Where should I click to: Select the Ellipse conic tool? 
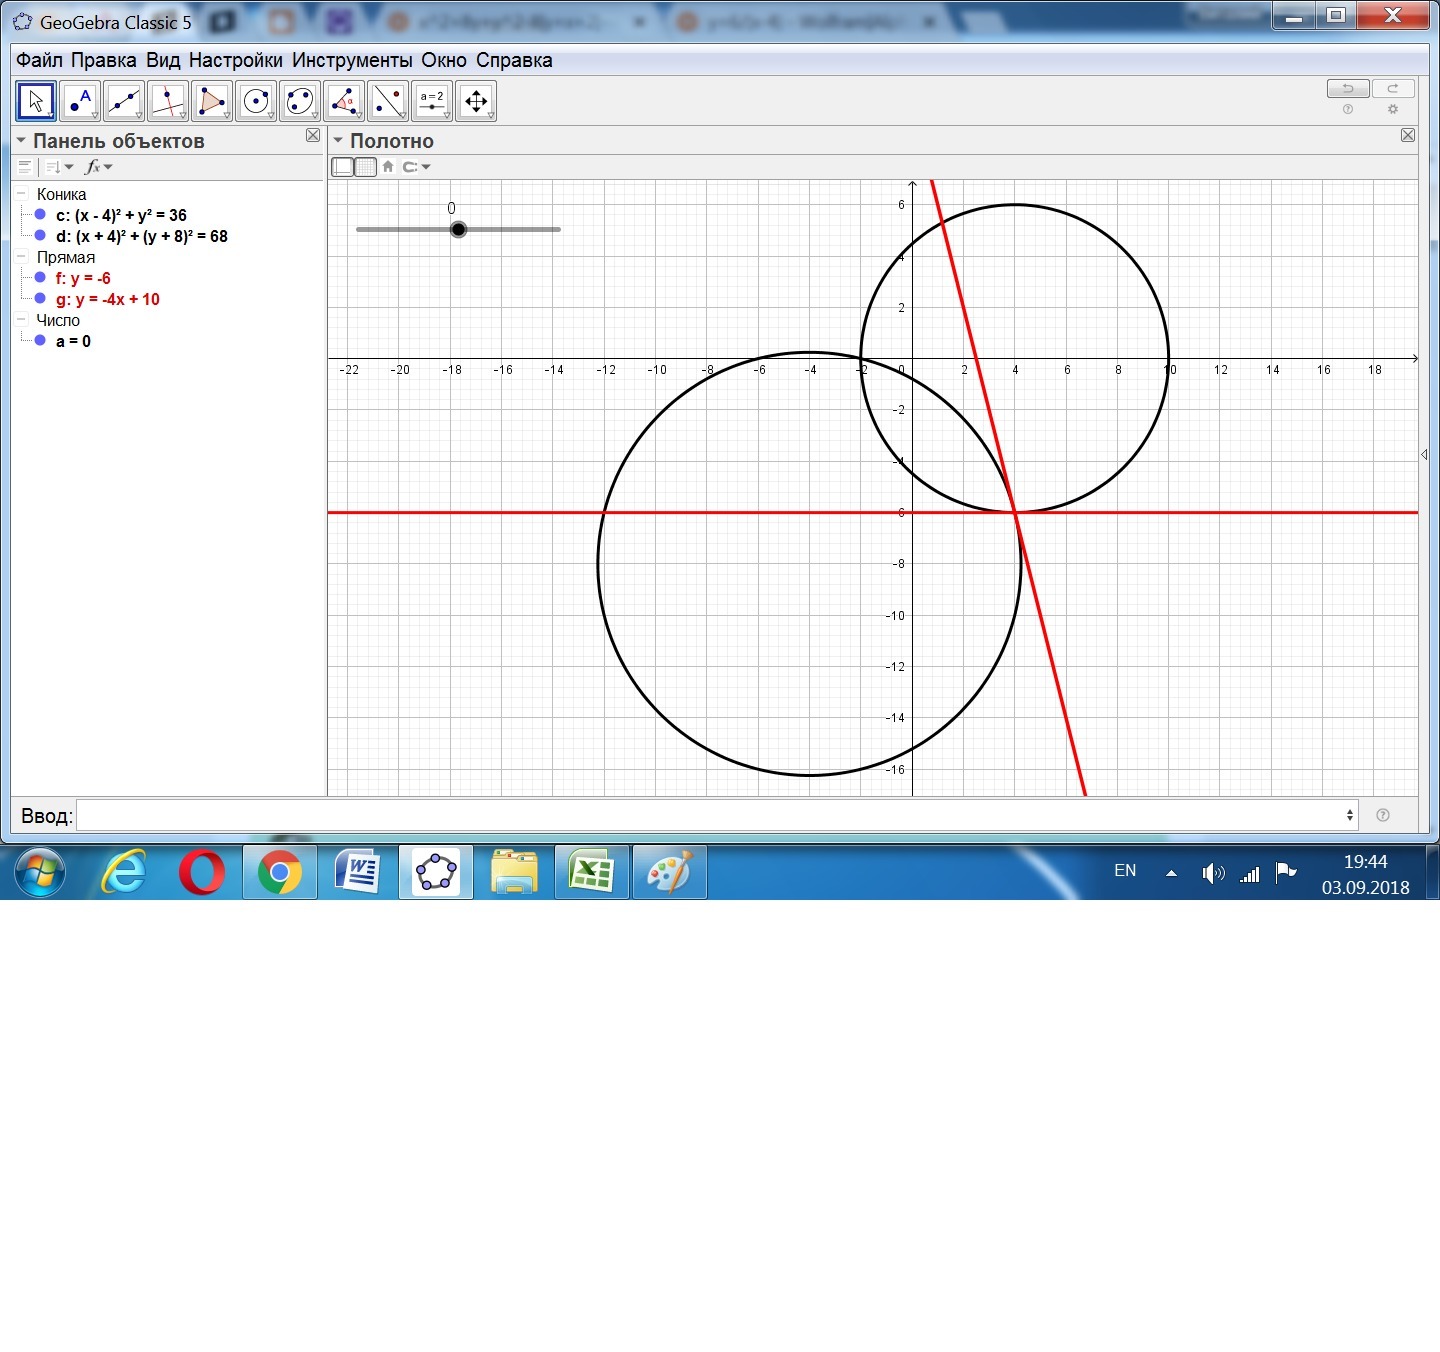coord(300,101)
